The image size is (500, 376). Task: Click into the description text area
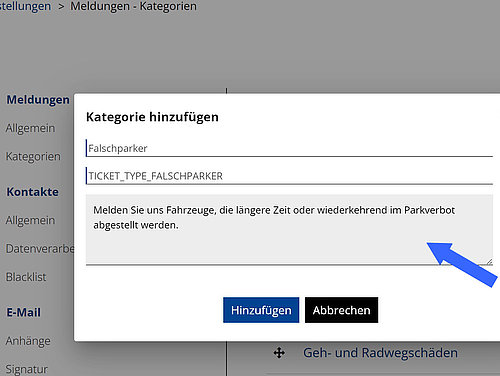(x=289, y=229)
